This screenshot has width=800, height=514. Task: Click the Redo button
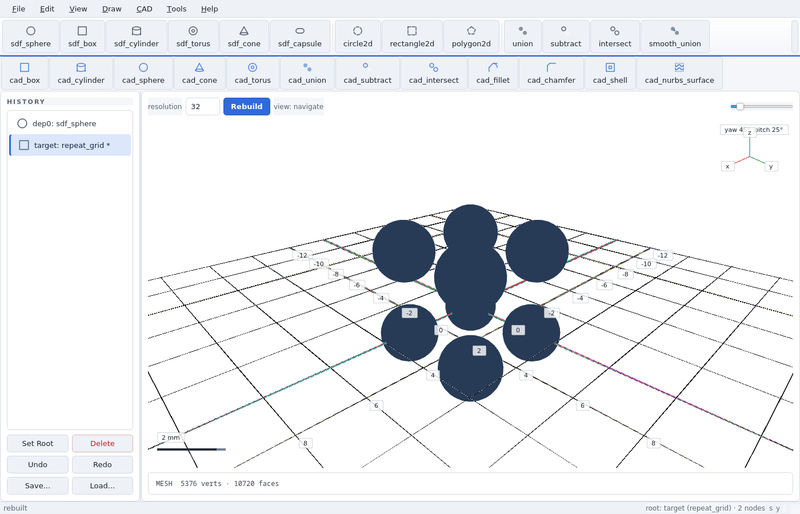(x=102, y=464)
